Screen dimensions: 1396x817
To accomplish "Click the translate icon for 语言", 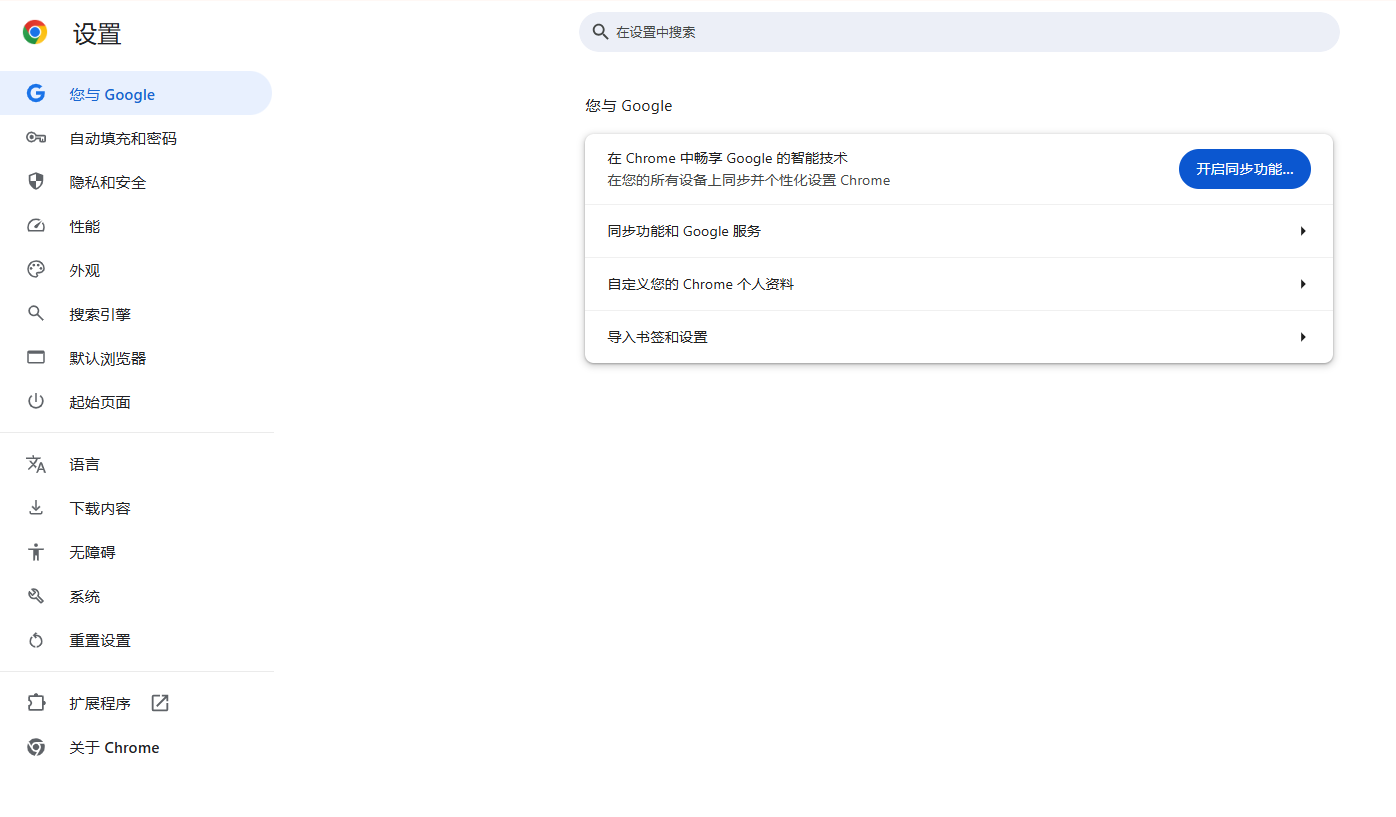I will [36, 464].
